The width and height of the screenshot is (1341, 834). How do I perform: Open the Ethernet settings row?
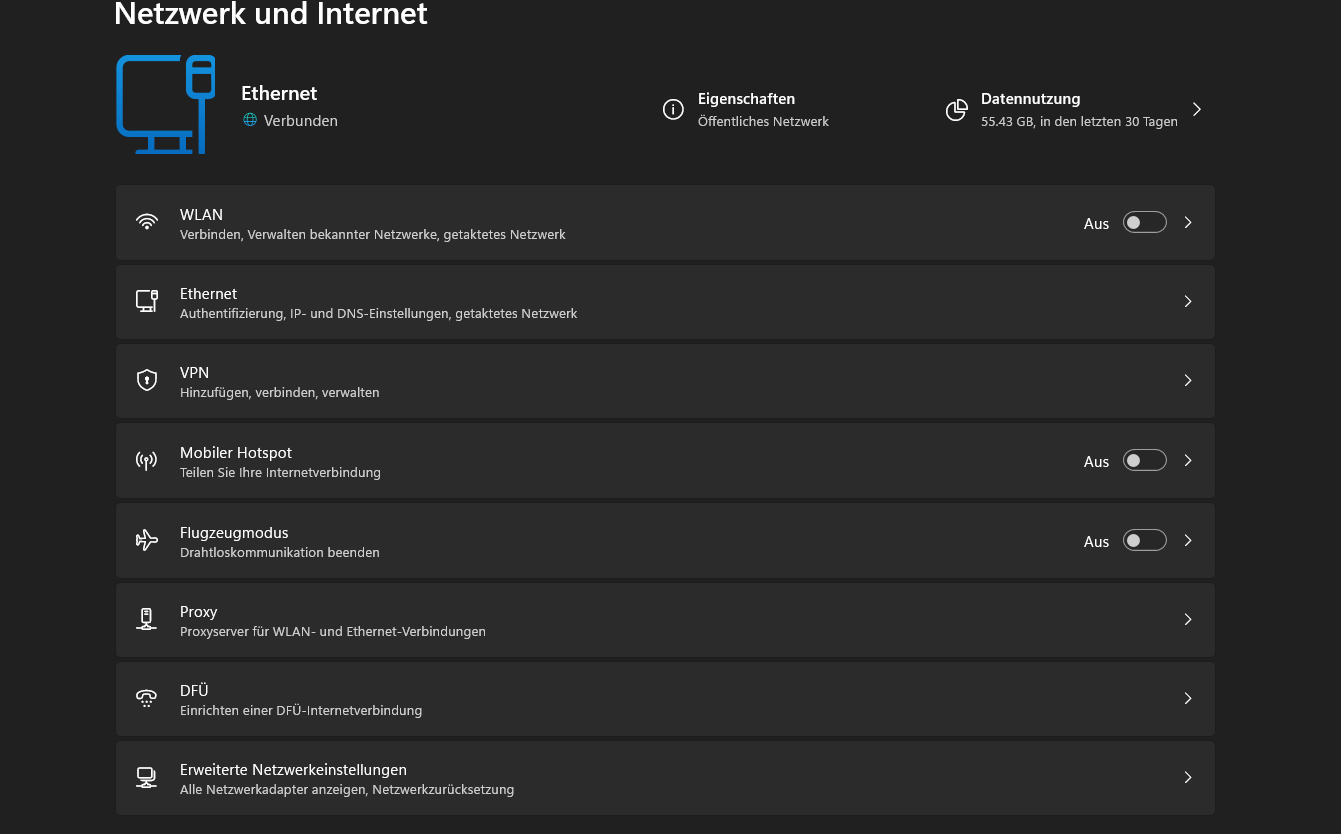[x=664, y=302]
